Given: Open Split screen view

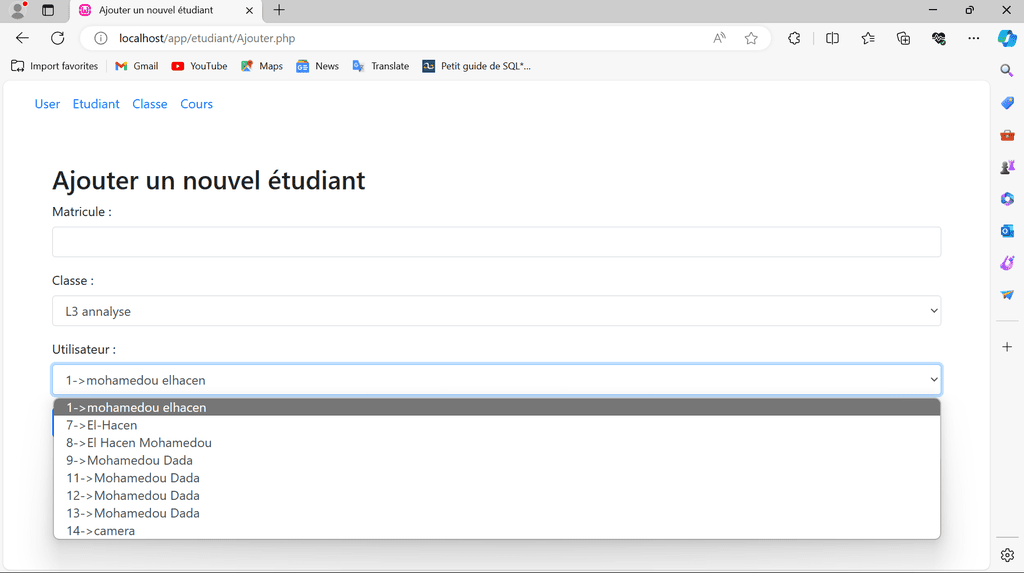Looking at the screenshot, I should point(832,38).
